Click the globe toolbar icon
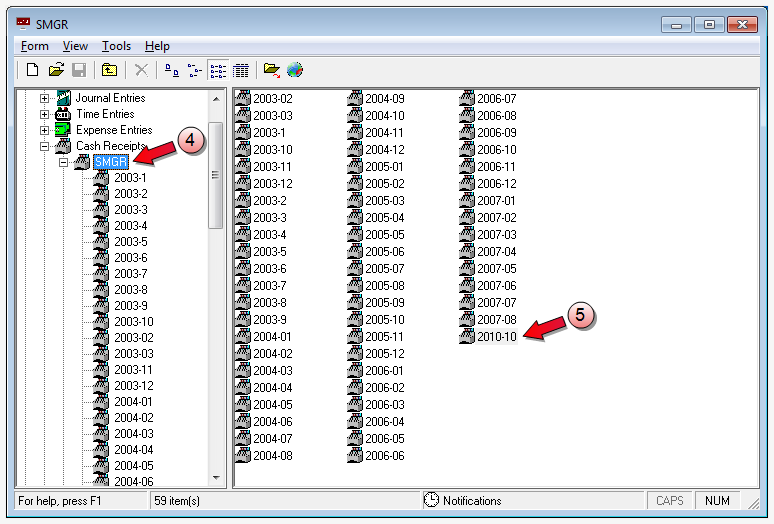Viewport: 774px width, 524px height. tap(295, 70)
